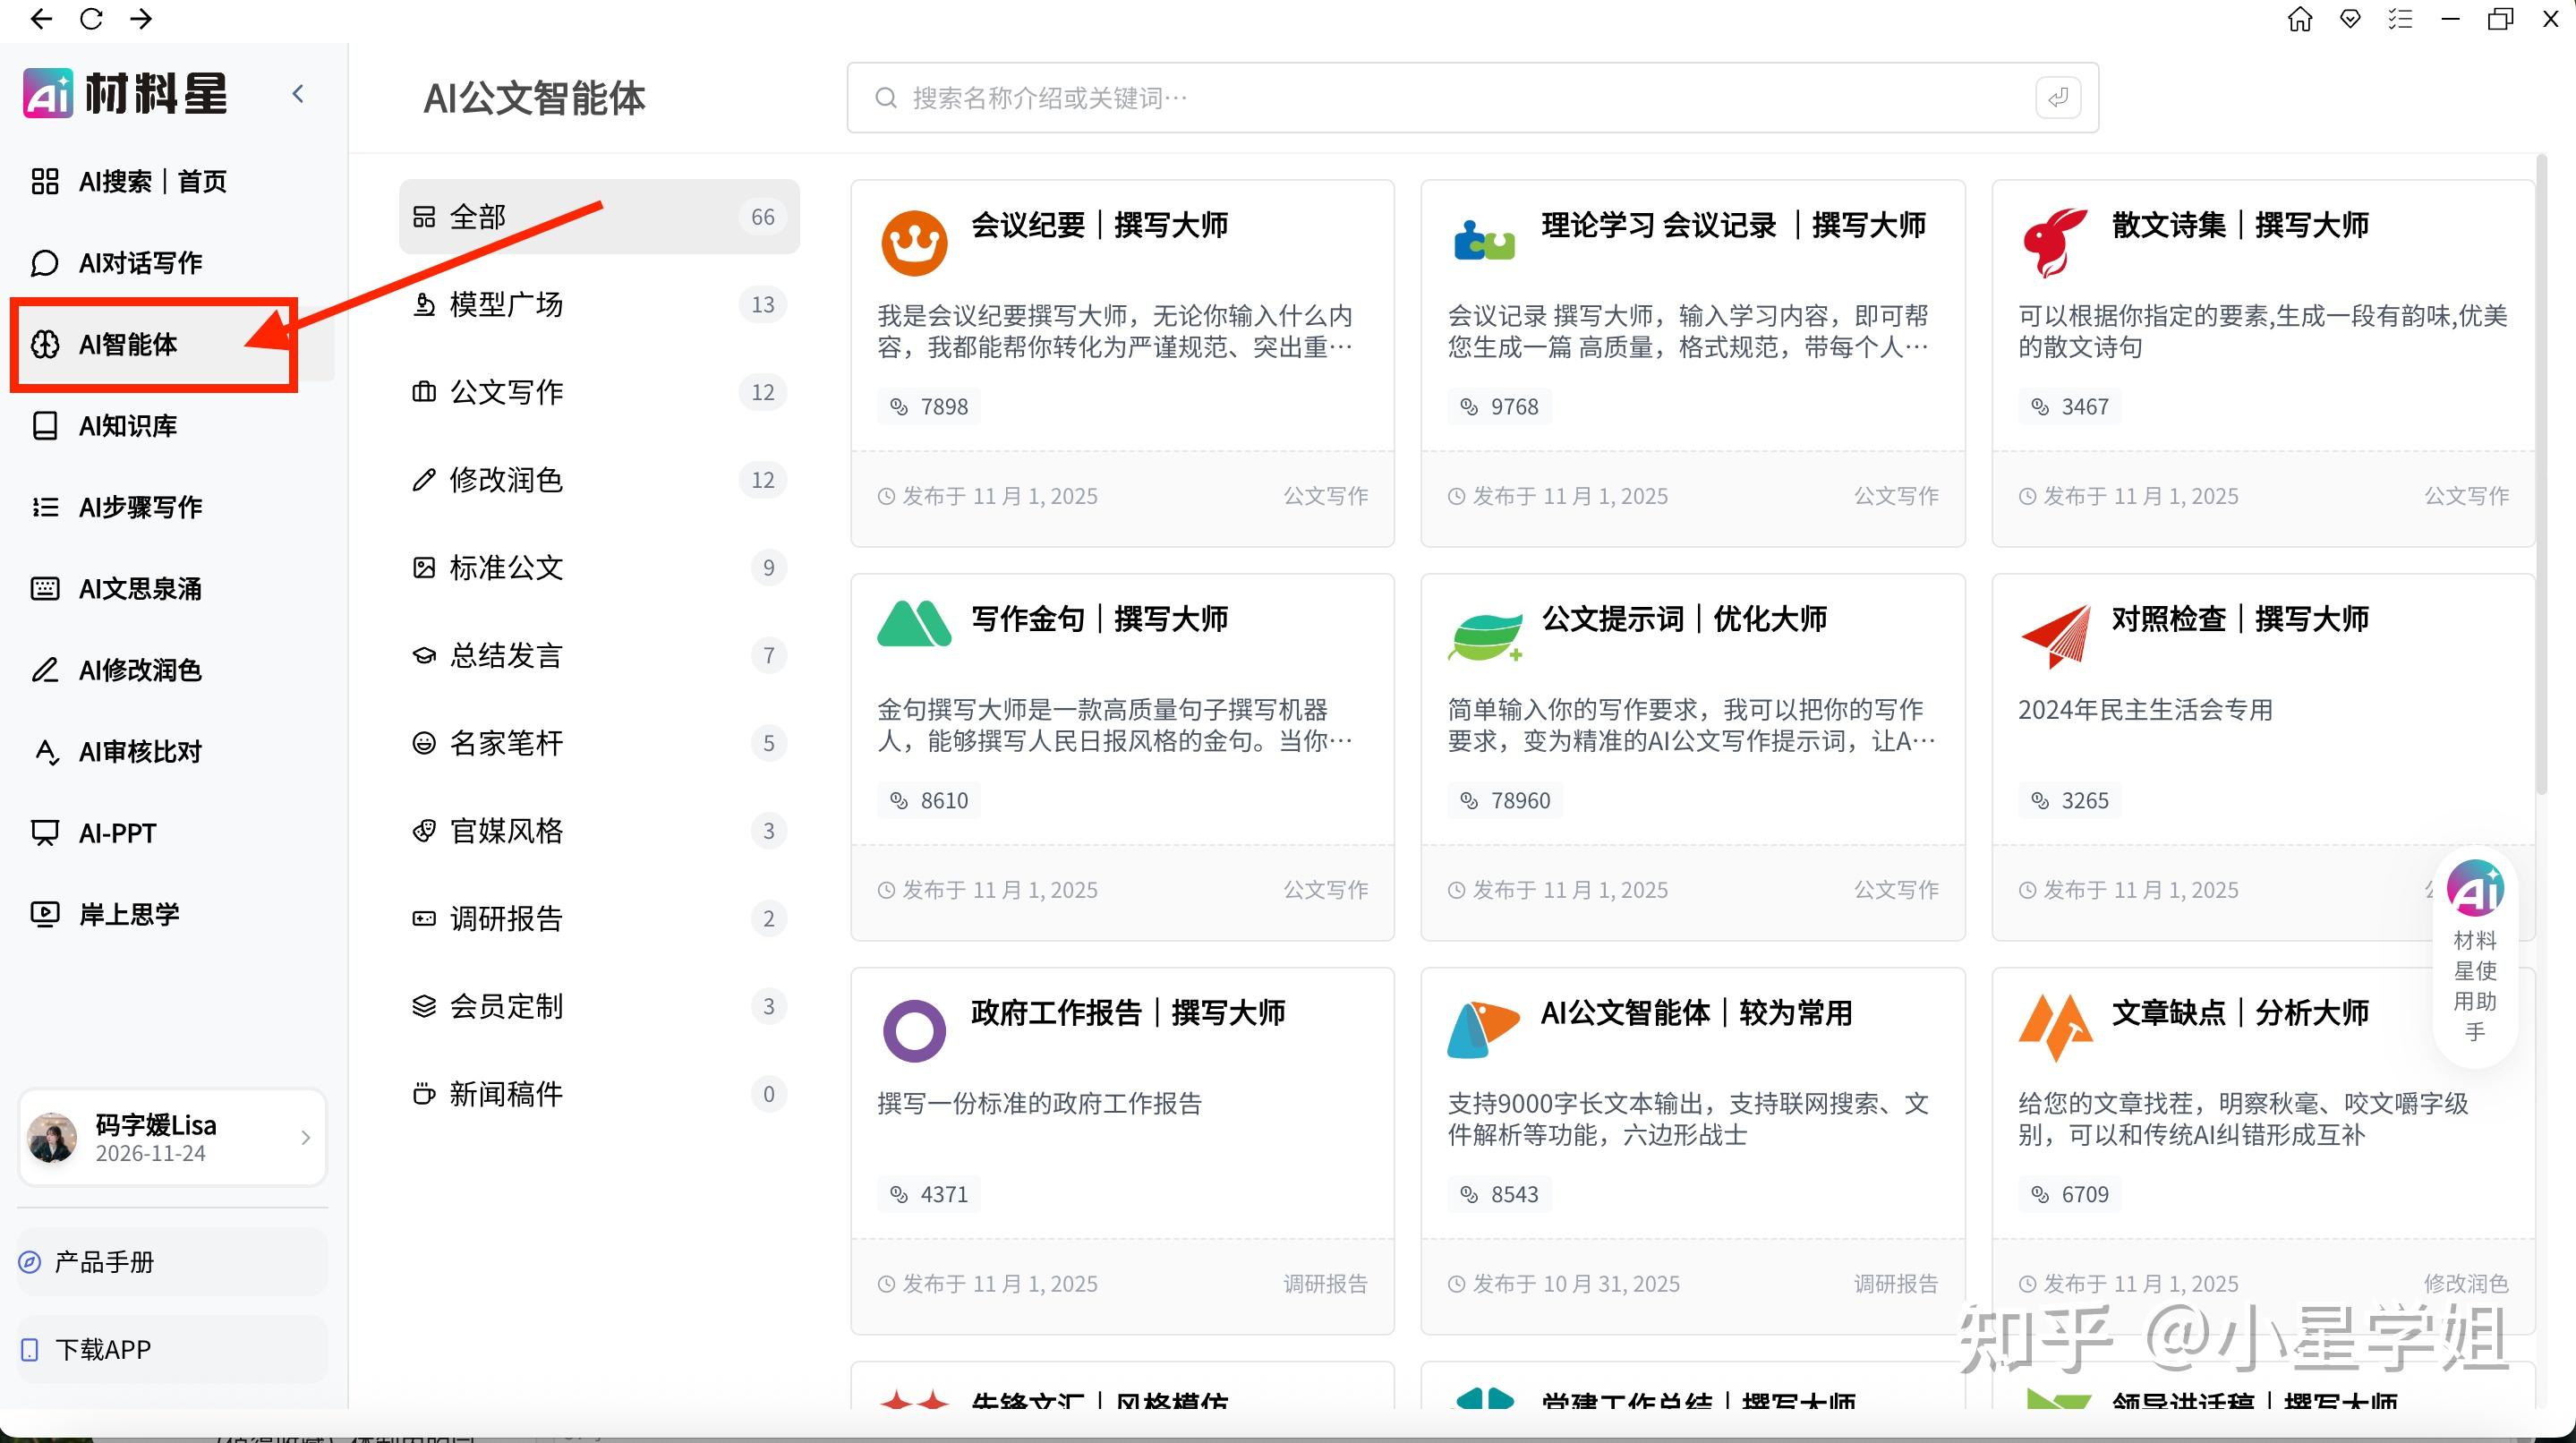Click the 7898 usage count badge
The image size is (2576, 1443).
click(929, 407)
